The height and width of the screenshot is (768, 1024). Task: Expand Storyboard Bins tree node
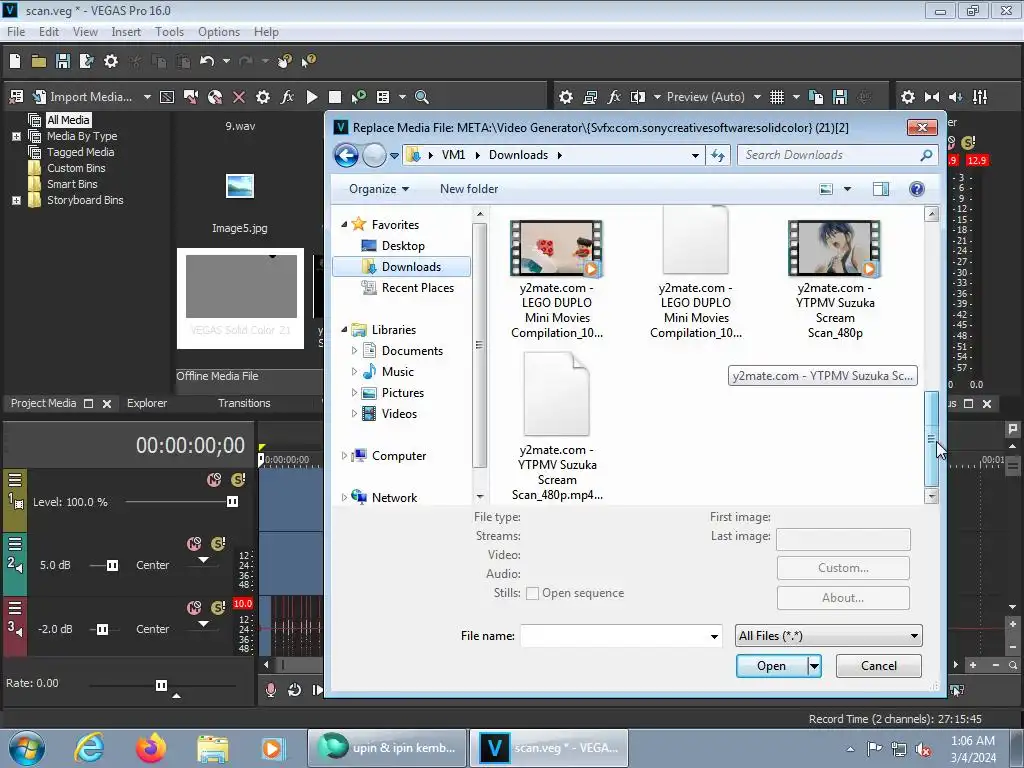click(x=16, y=200)
